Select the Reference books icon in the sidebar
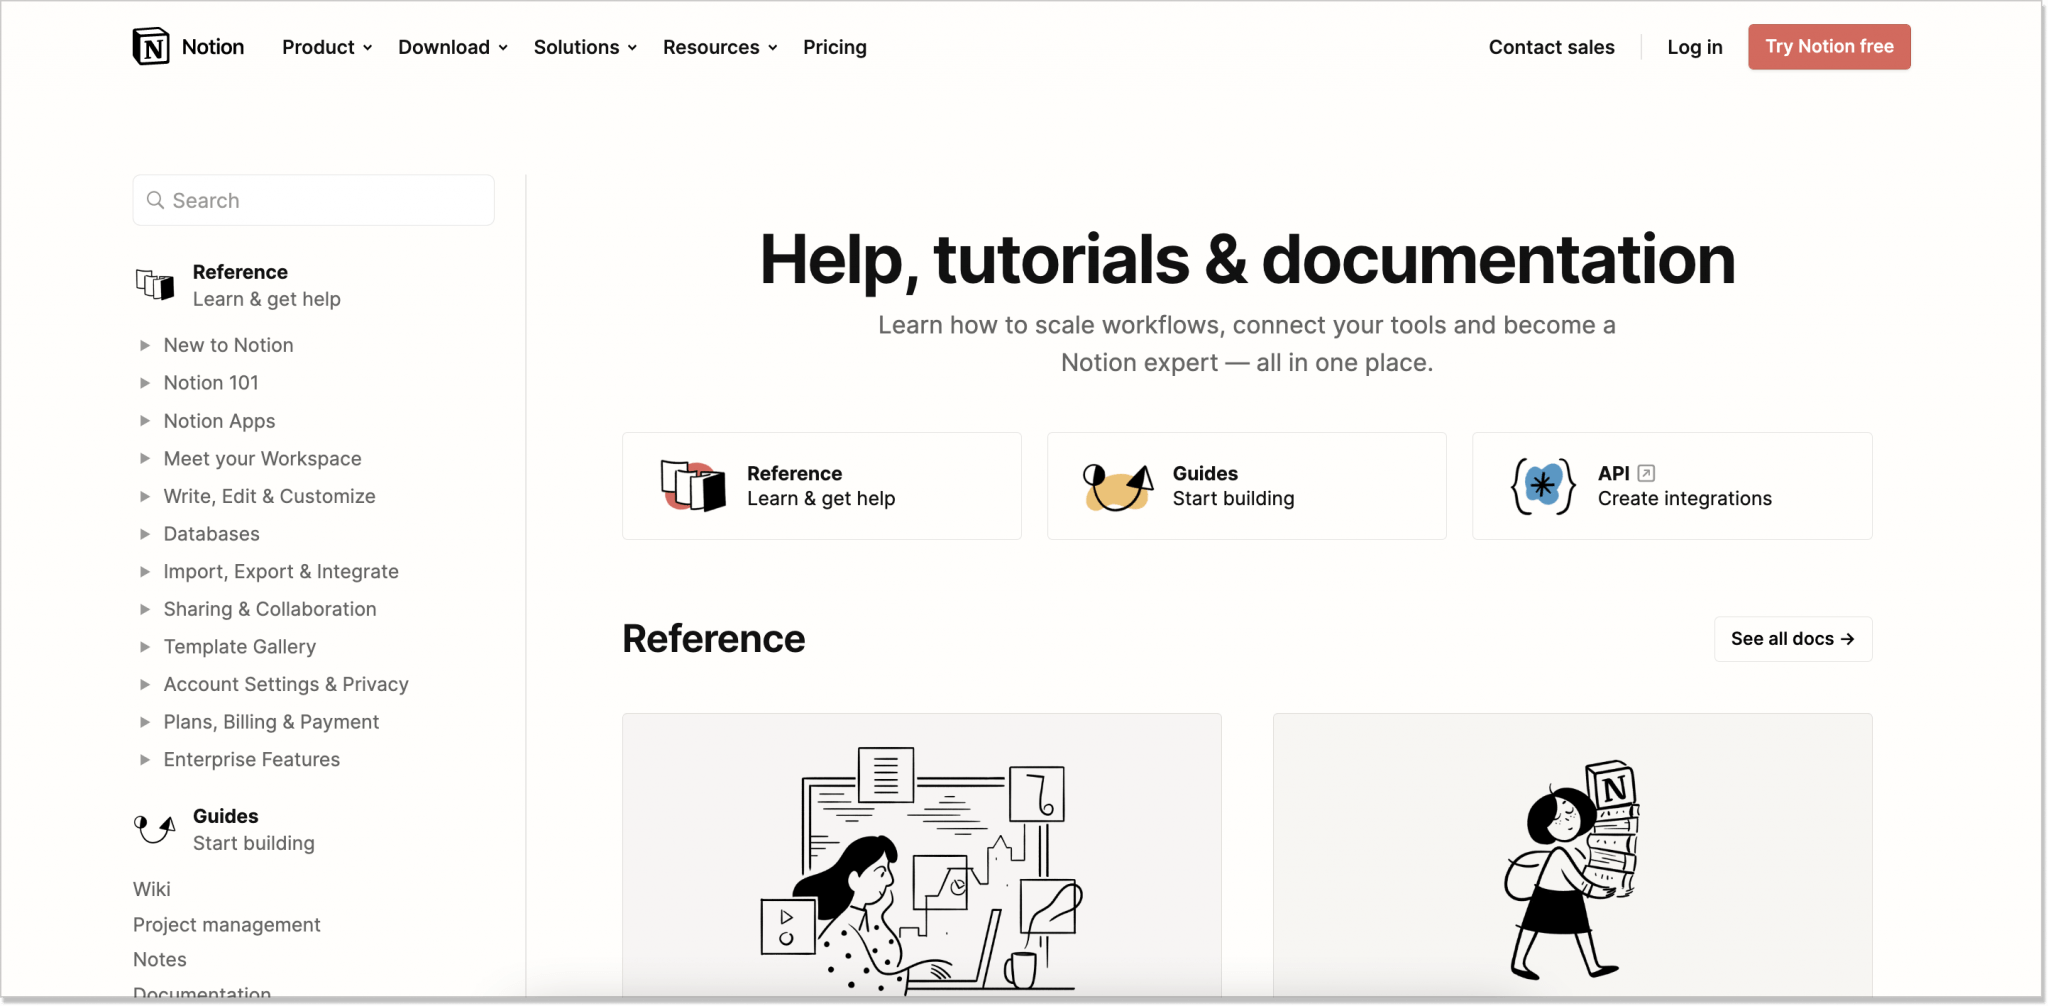Screen dimensions: 2048x1006 [x=153, y=284]
